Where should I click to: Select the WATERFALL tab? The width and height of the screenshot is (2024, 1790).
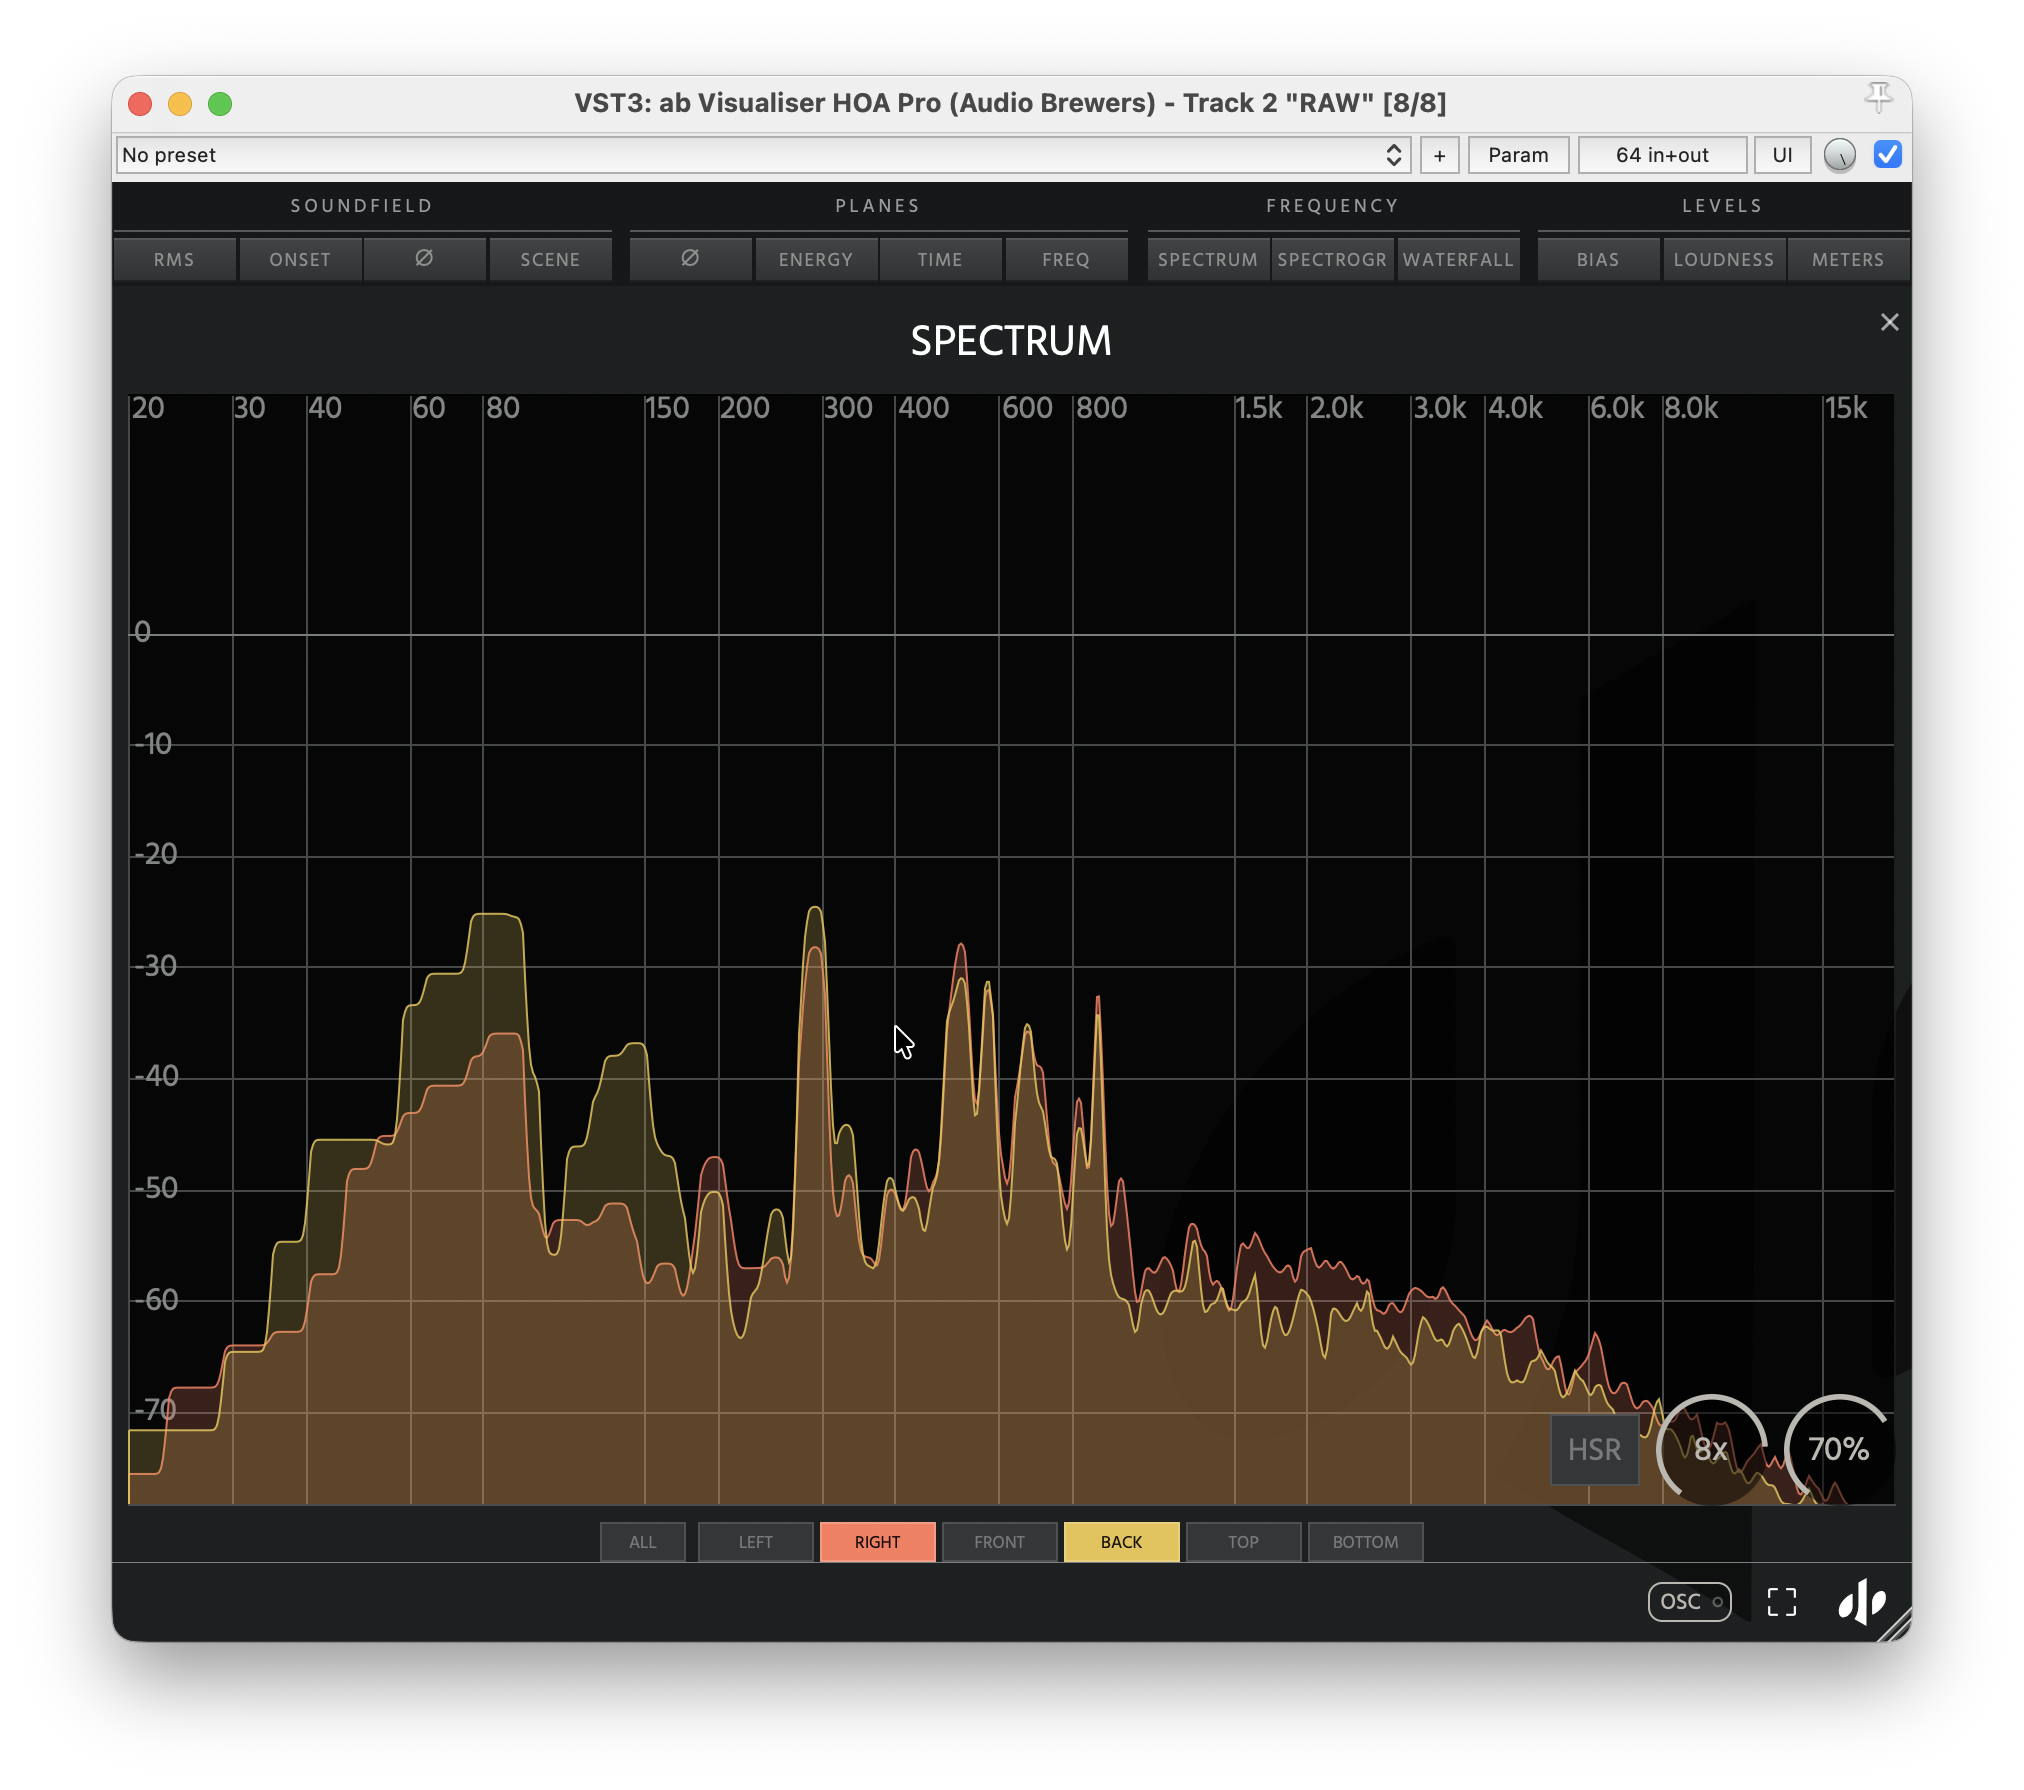1458,259
